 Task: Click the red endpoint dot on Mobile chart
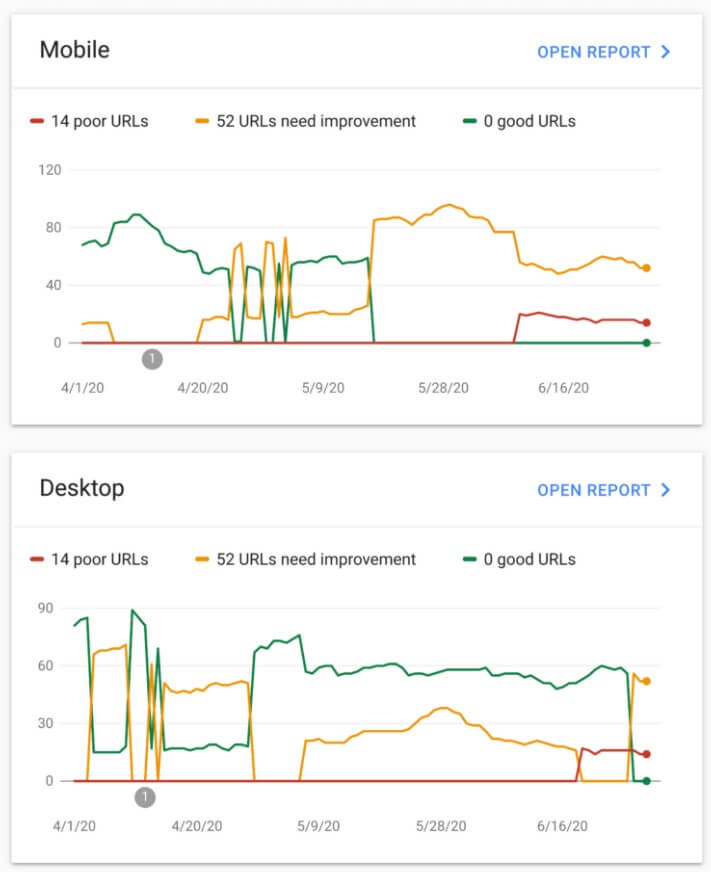coord(646,323)
